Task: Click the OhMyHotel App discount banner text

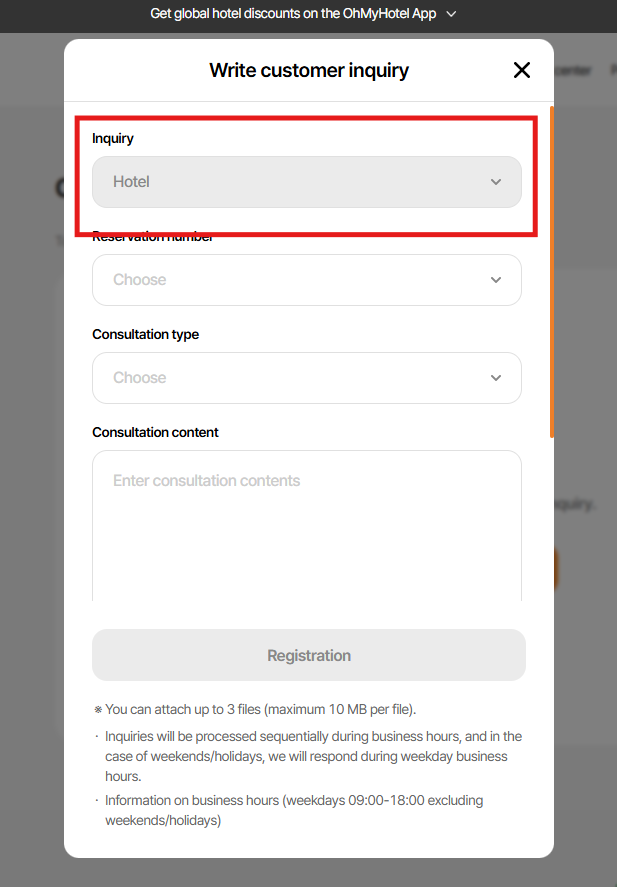Action: (x=293, y=14)
